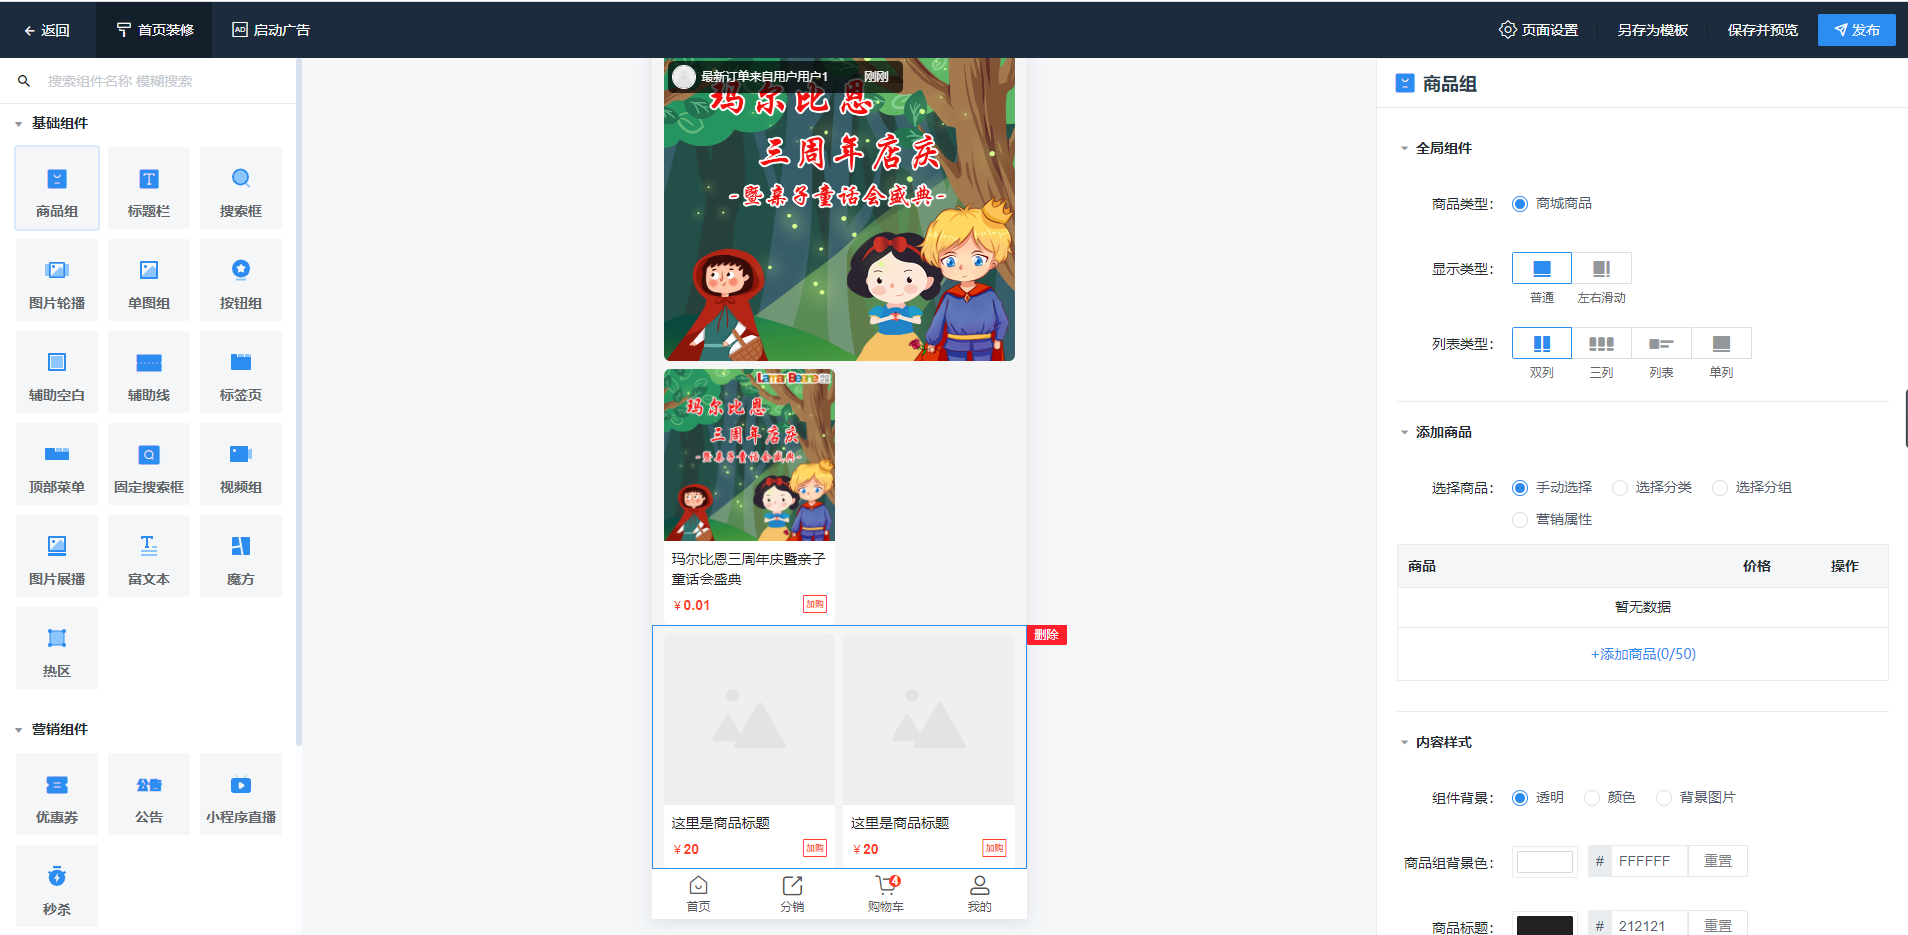Add the 视频组 video component

click(x=241, y=464)
